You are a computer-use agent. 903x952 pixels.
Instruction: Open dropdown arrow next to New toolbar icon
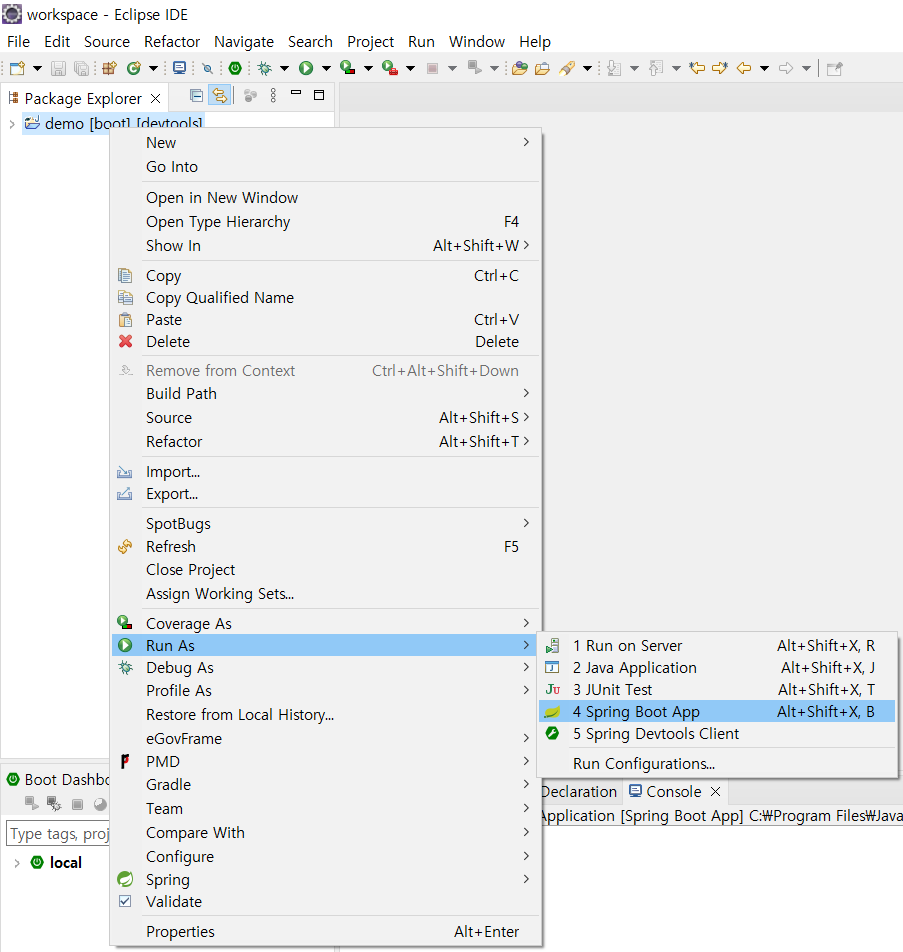click(x=37, y=68)
